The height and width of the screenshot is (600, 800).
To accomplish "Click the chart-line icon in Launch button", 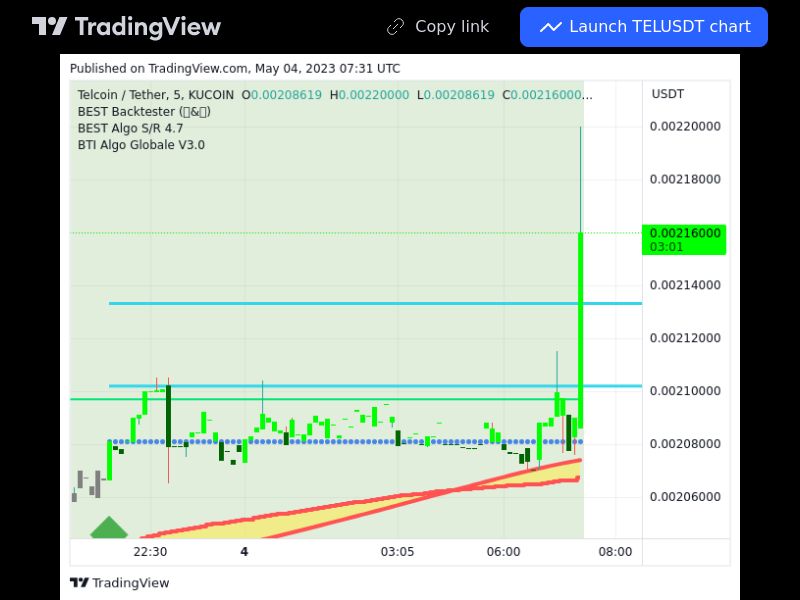I will pos(551,27).
